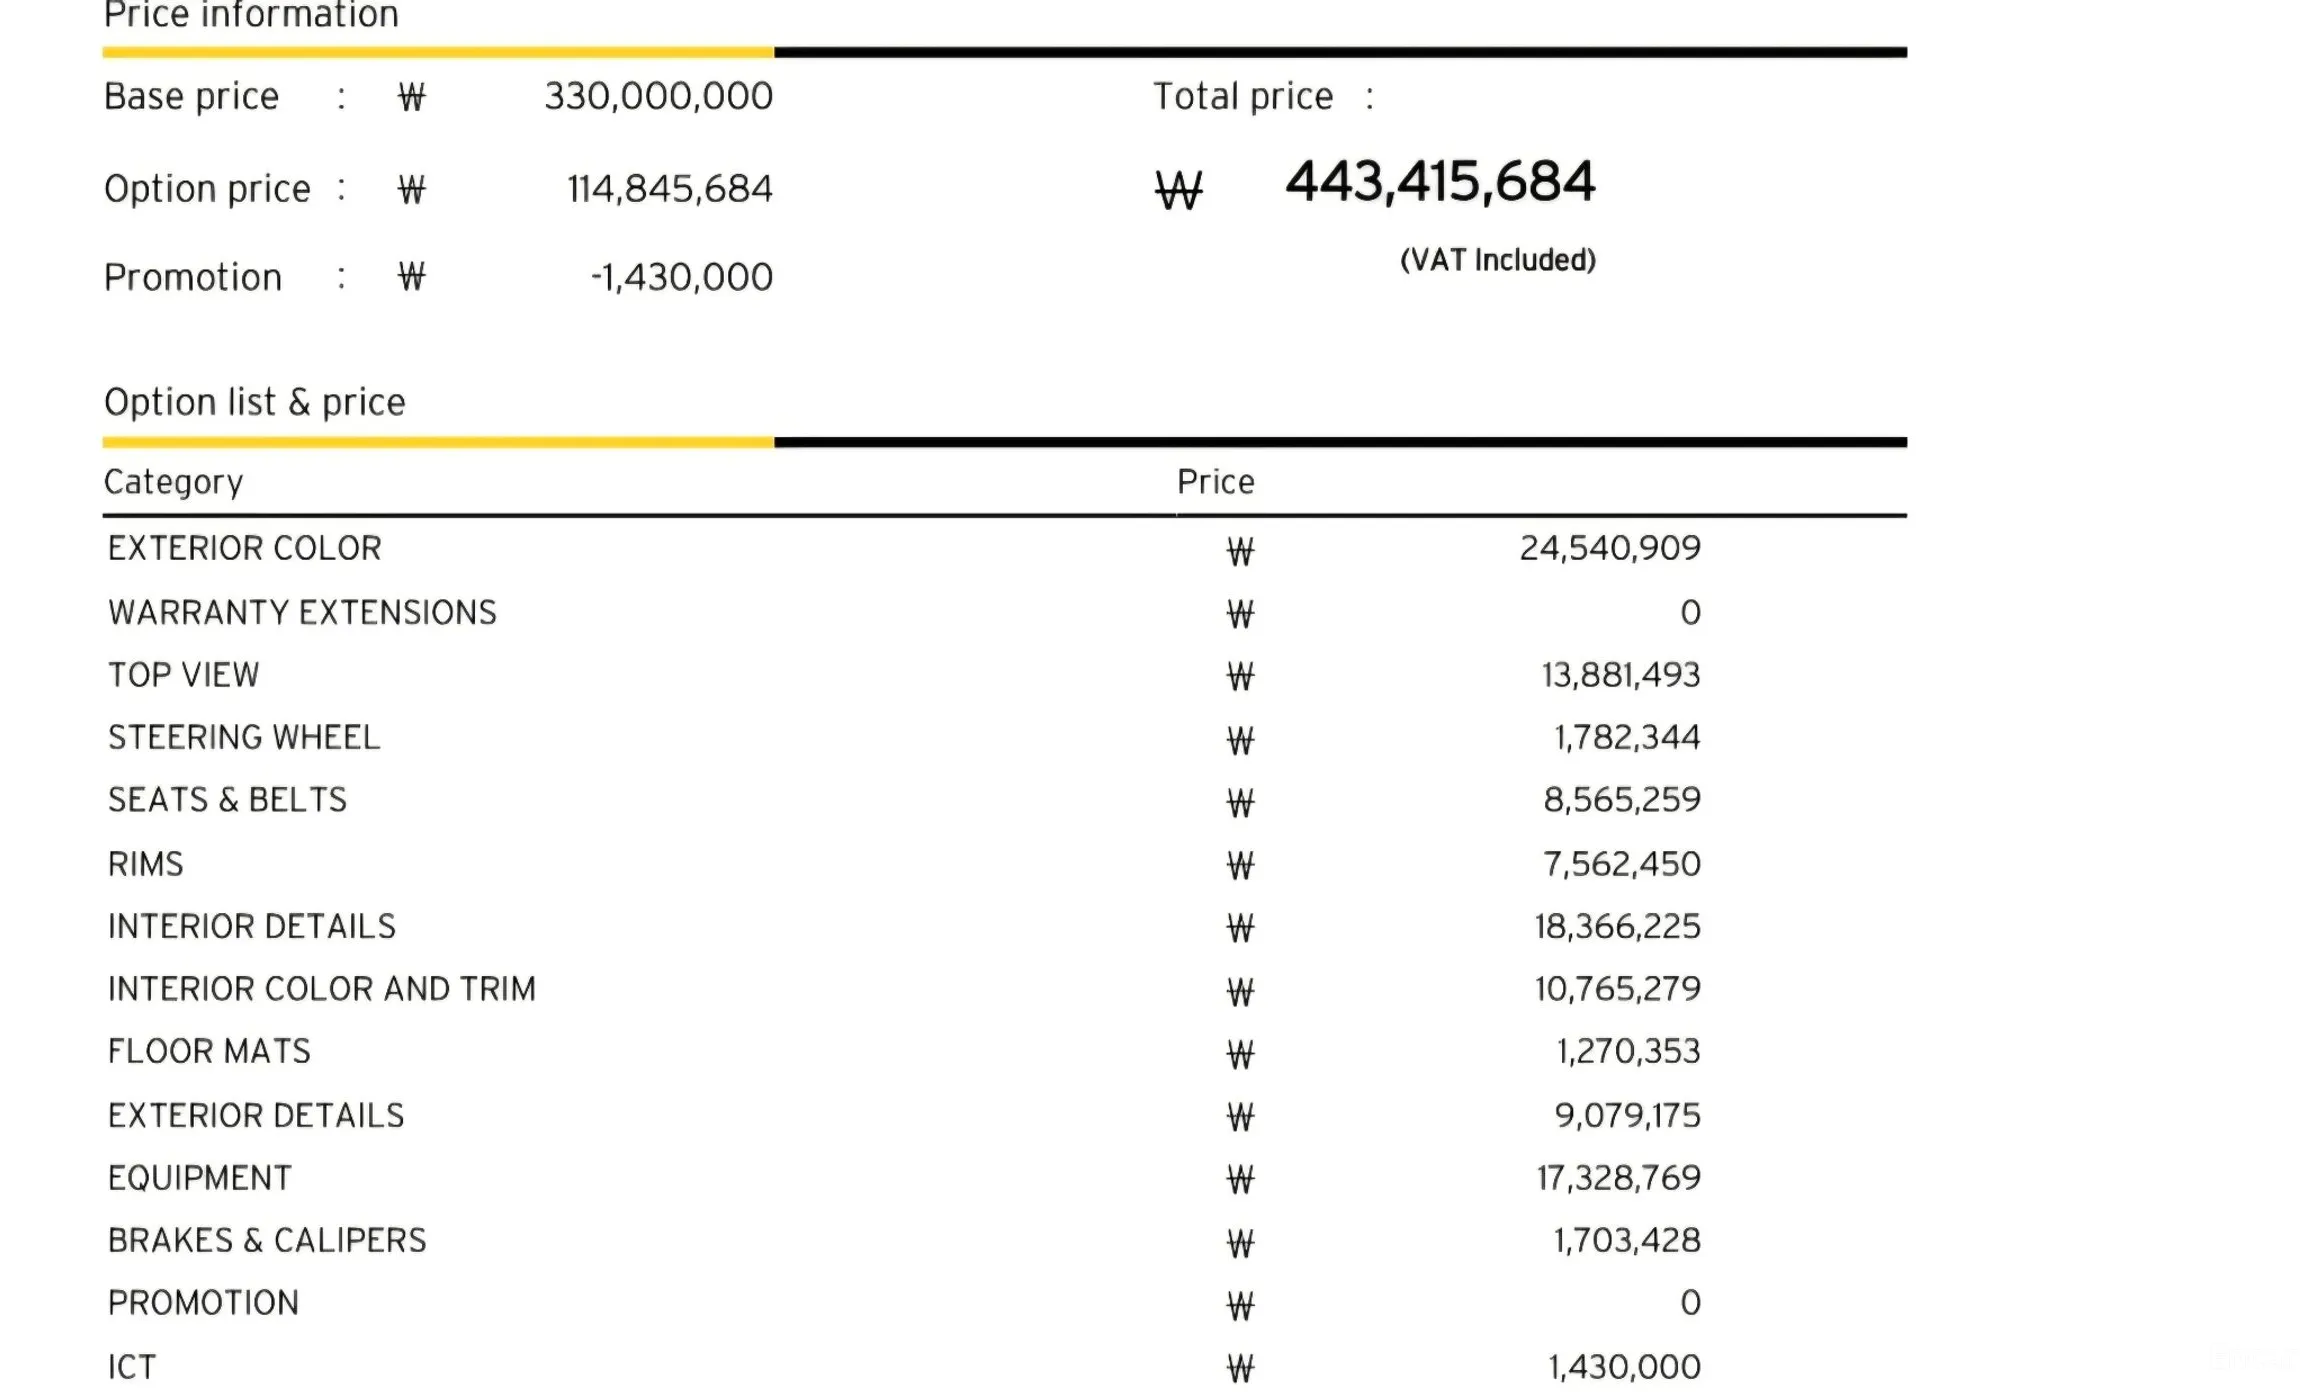Click the Option price label
The image size is (2320, 1392).
pyautogui.click(x=208, y=189)
